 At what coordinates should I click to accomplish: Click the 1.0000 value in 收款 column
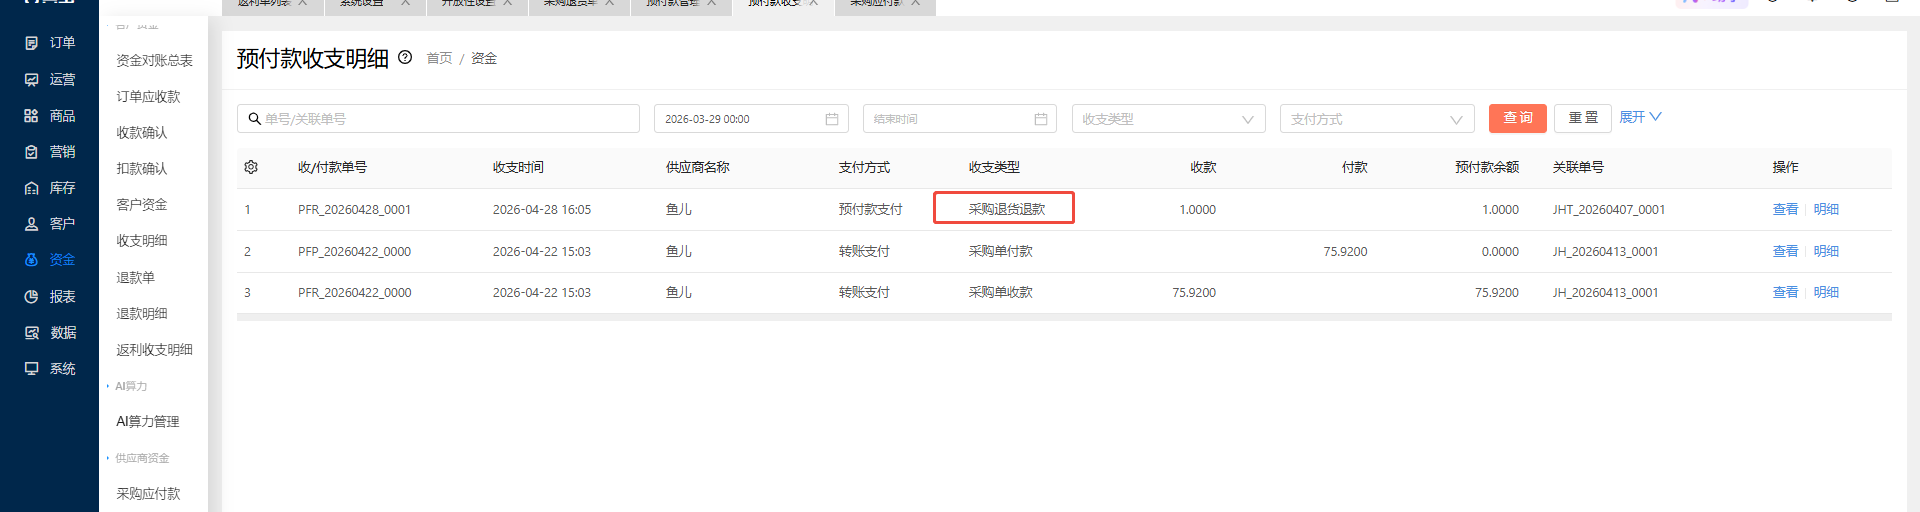click(1197, 210)
